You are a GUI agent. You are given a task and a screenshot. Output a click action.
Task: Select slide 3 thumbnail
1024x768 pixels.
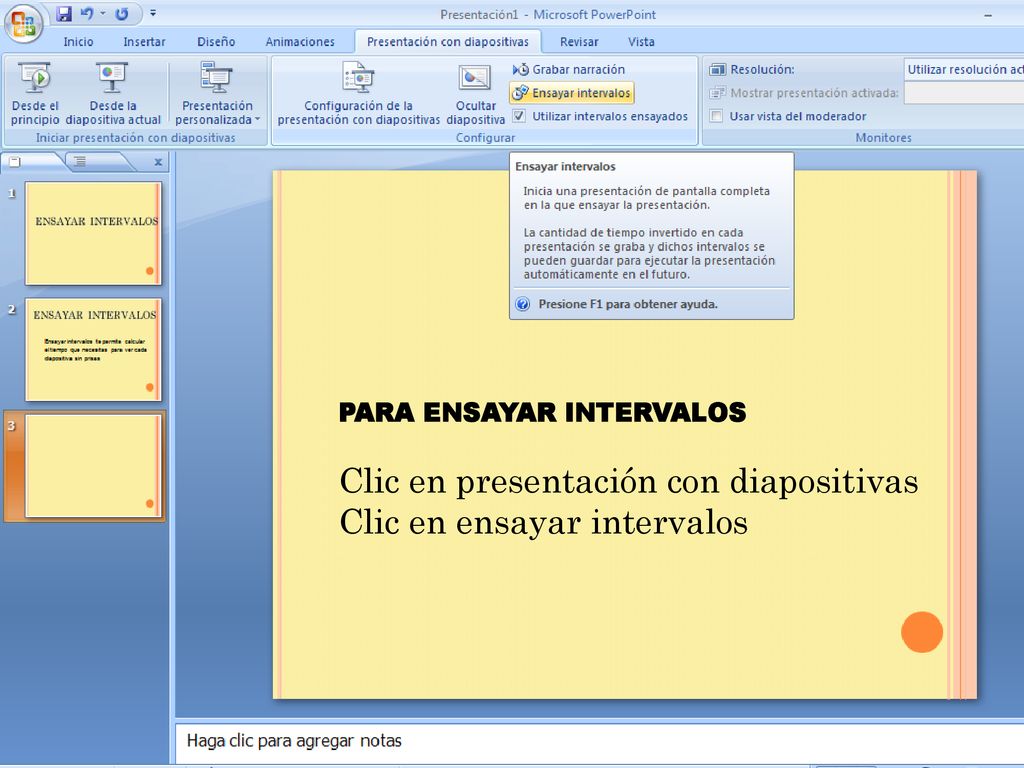(93, 466)
